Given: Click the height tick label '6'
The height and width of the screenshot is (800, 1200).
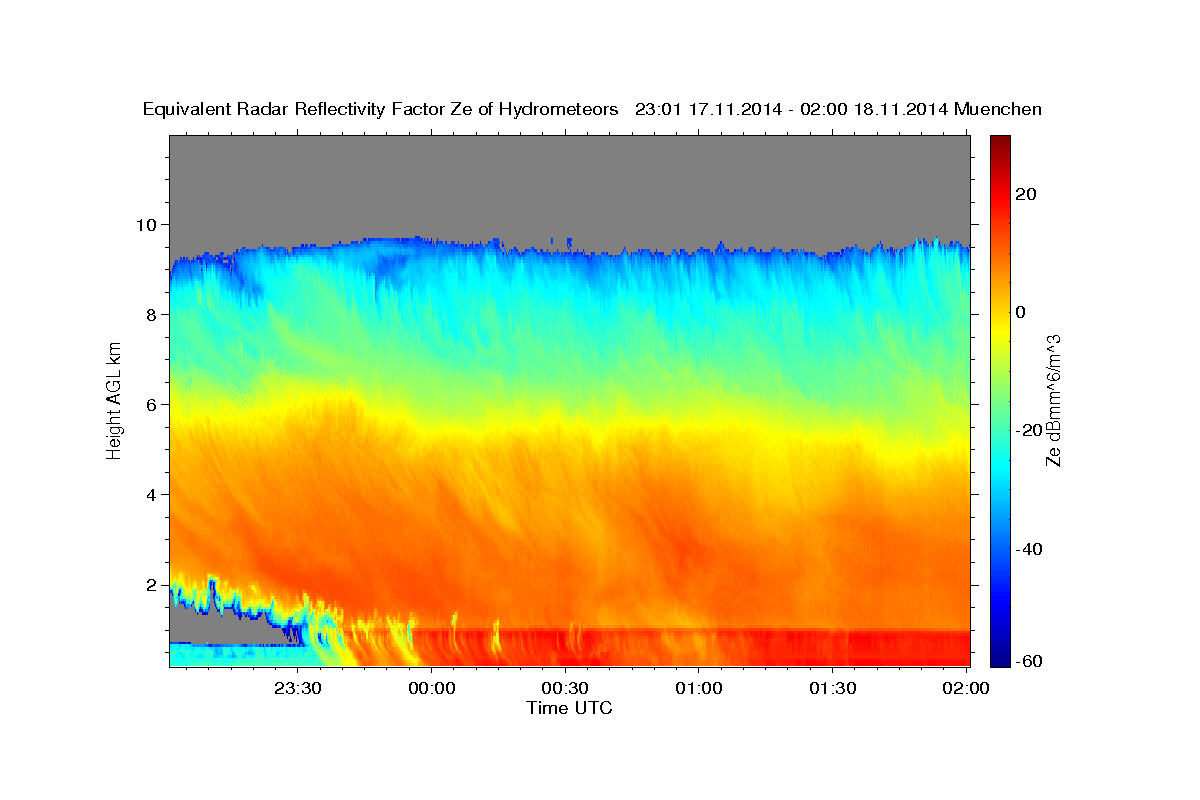Looking at the screenshot, I should (x=153, y=404).
